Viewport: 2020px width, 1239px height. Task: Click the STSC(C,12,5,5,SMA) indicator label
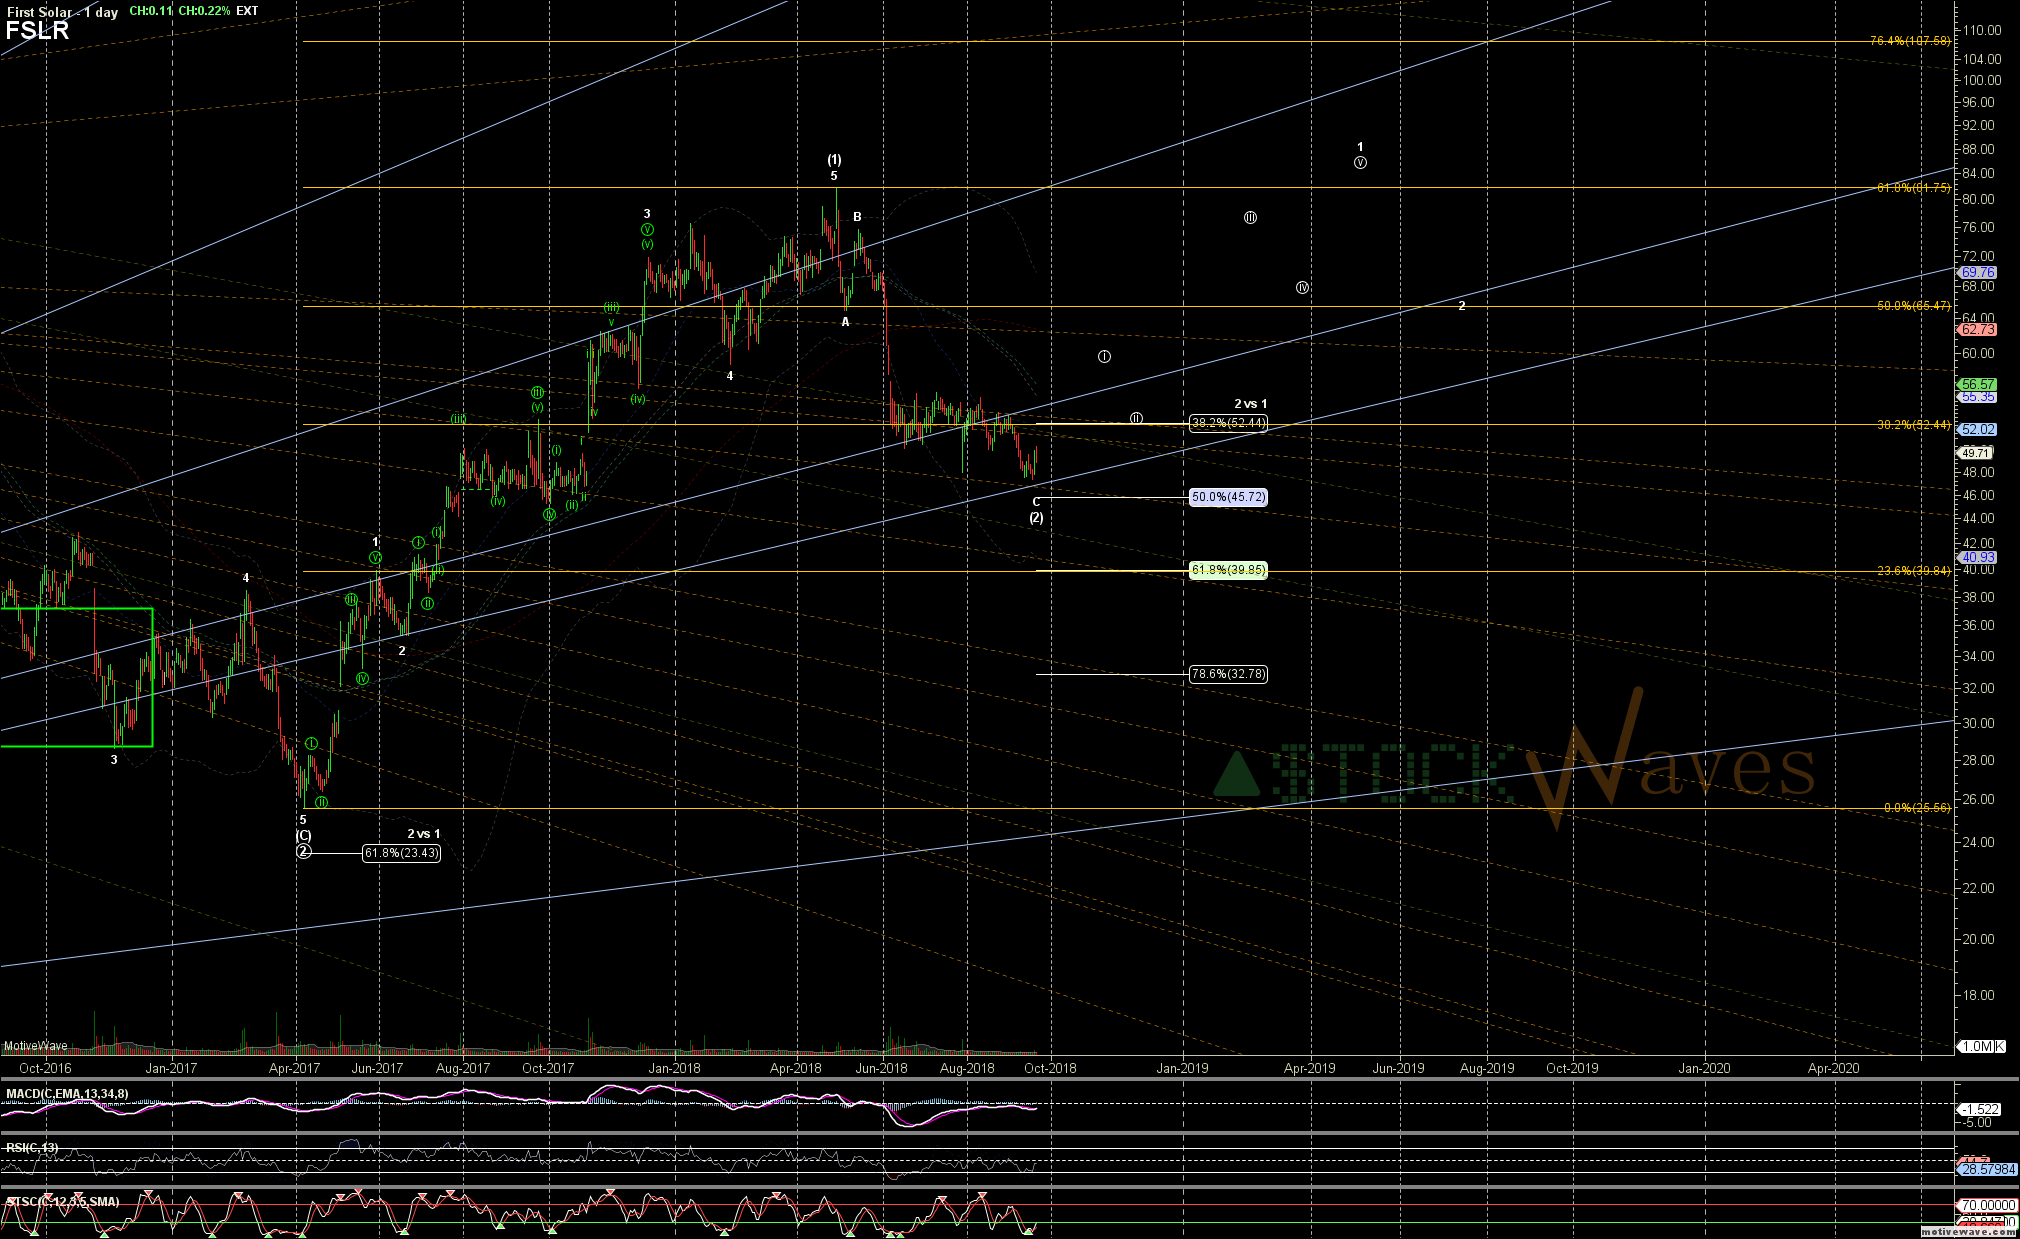[62, 1202]
